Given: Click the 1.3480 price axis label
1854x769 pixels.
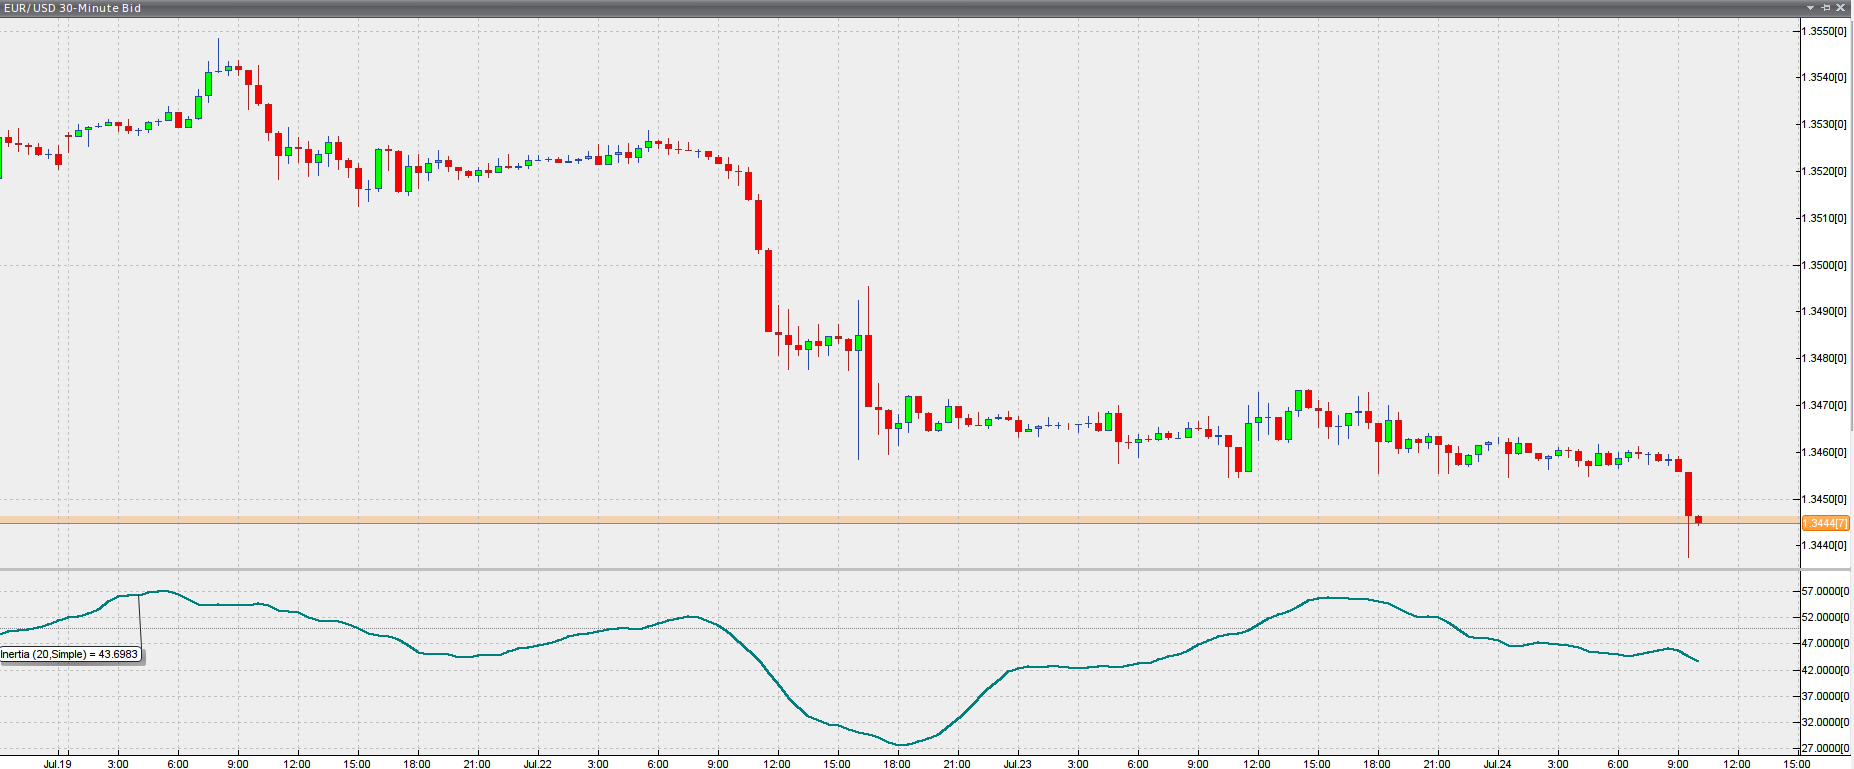Looking at the screenshot, I should 1824,358.
